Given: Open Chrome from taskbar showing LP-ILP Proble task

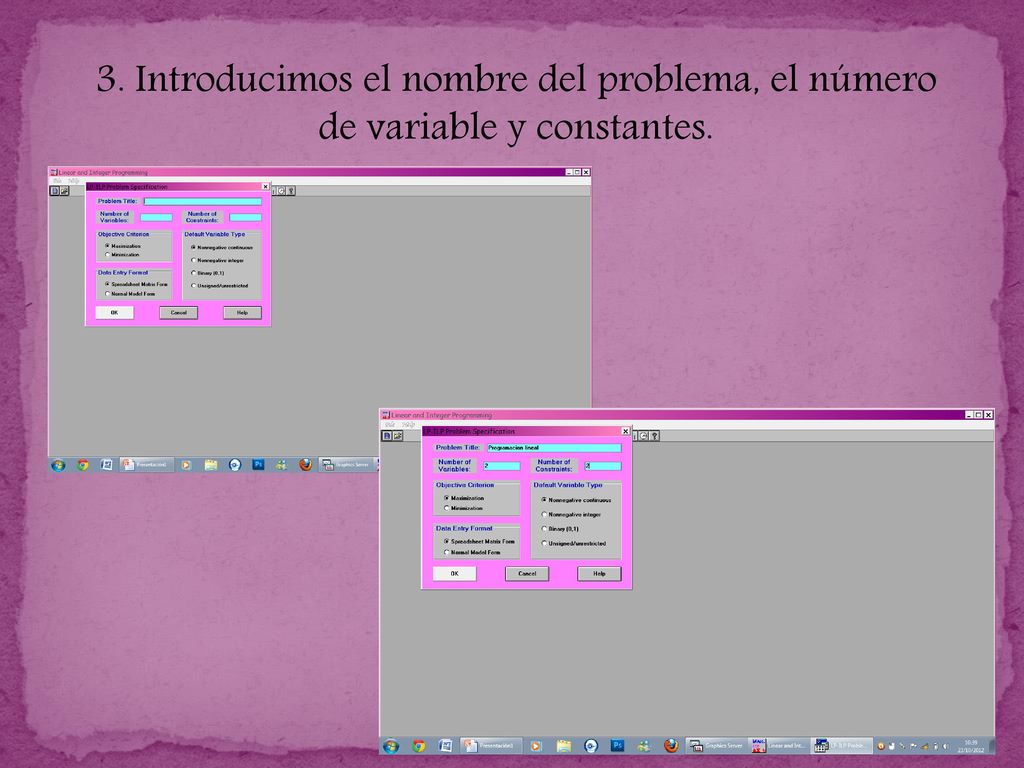Looking at the screenshot, I should click(419, 746).
